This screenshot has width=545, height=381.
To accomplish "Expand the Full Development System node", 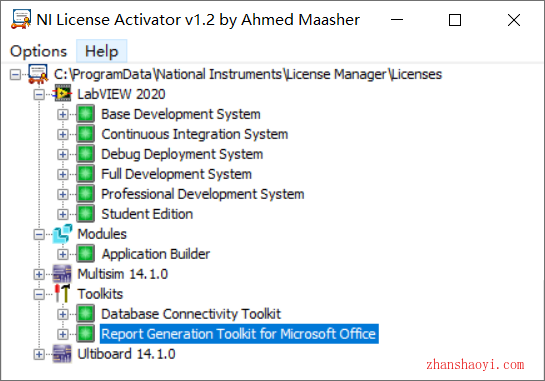I will pyautogui.click(x=63, y=174).
